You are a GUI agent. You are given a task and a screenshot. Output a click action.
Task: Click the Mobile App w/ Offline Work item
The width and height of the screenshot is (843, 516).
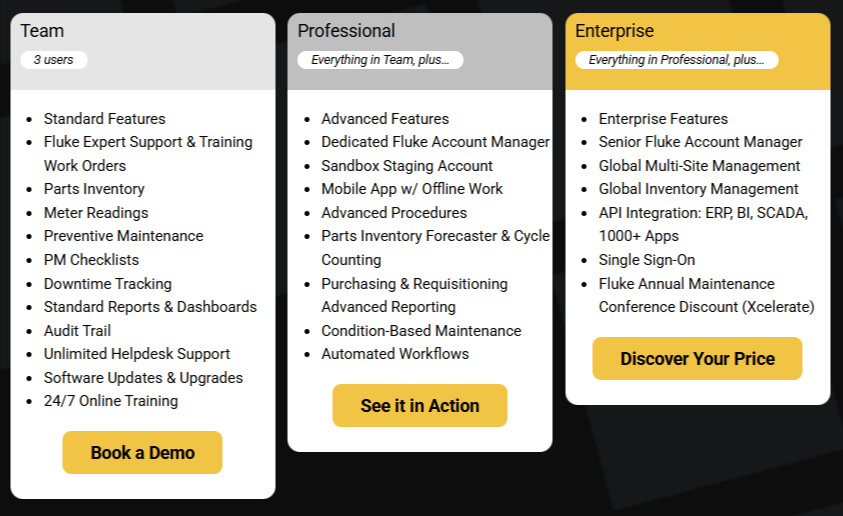412,189
